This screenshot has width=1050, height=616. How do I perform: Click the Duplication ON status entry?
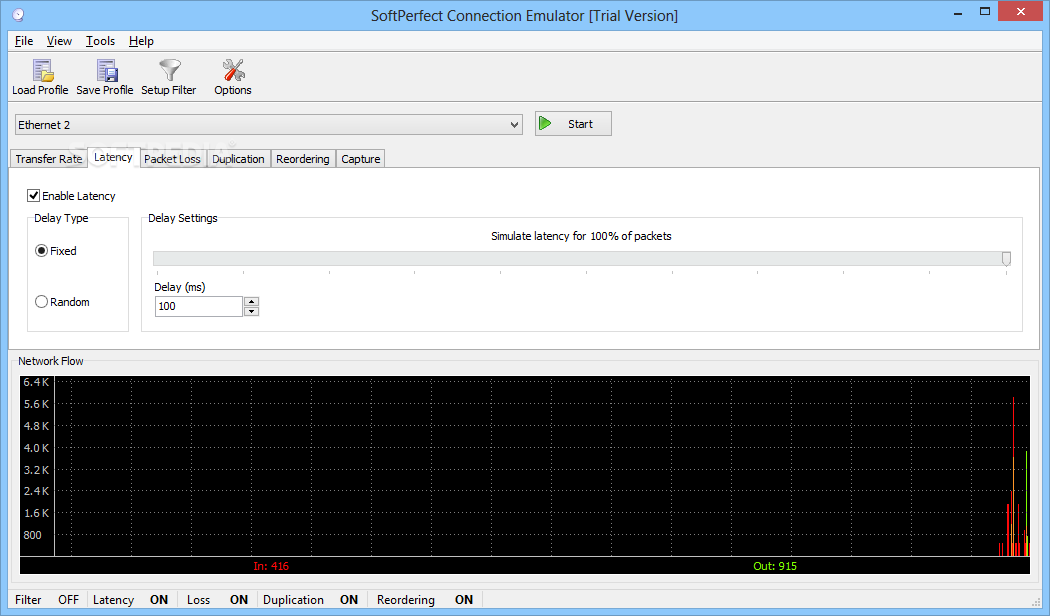coord(311,600)
